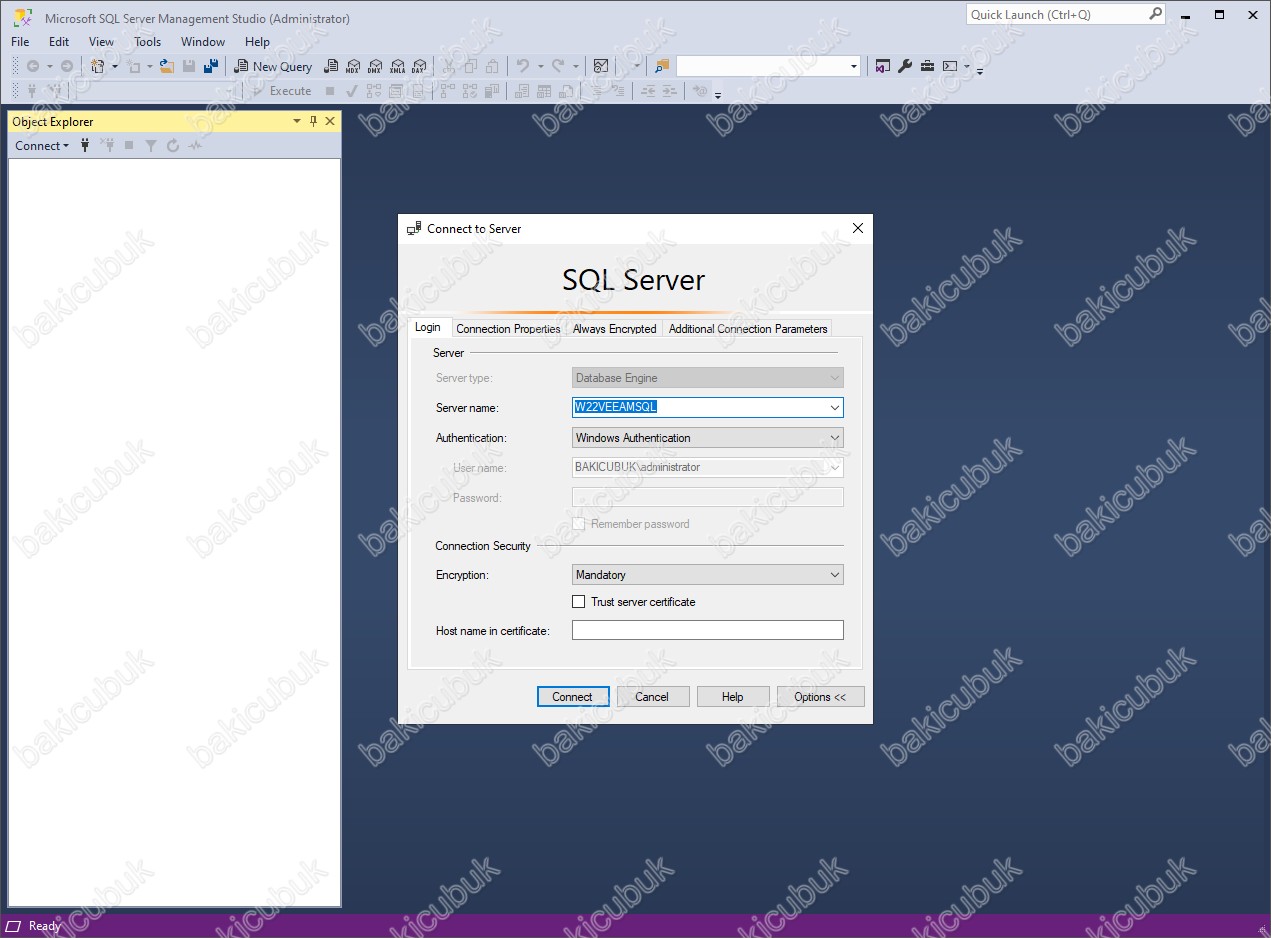Expand the Authentication dropdown
This screenshot has height=938, width=1271.
835,438
